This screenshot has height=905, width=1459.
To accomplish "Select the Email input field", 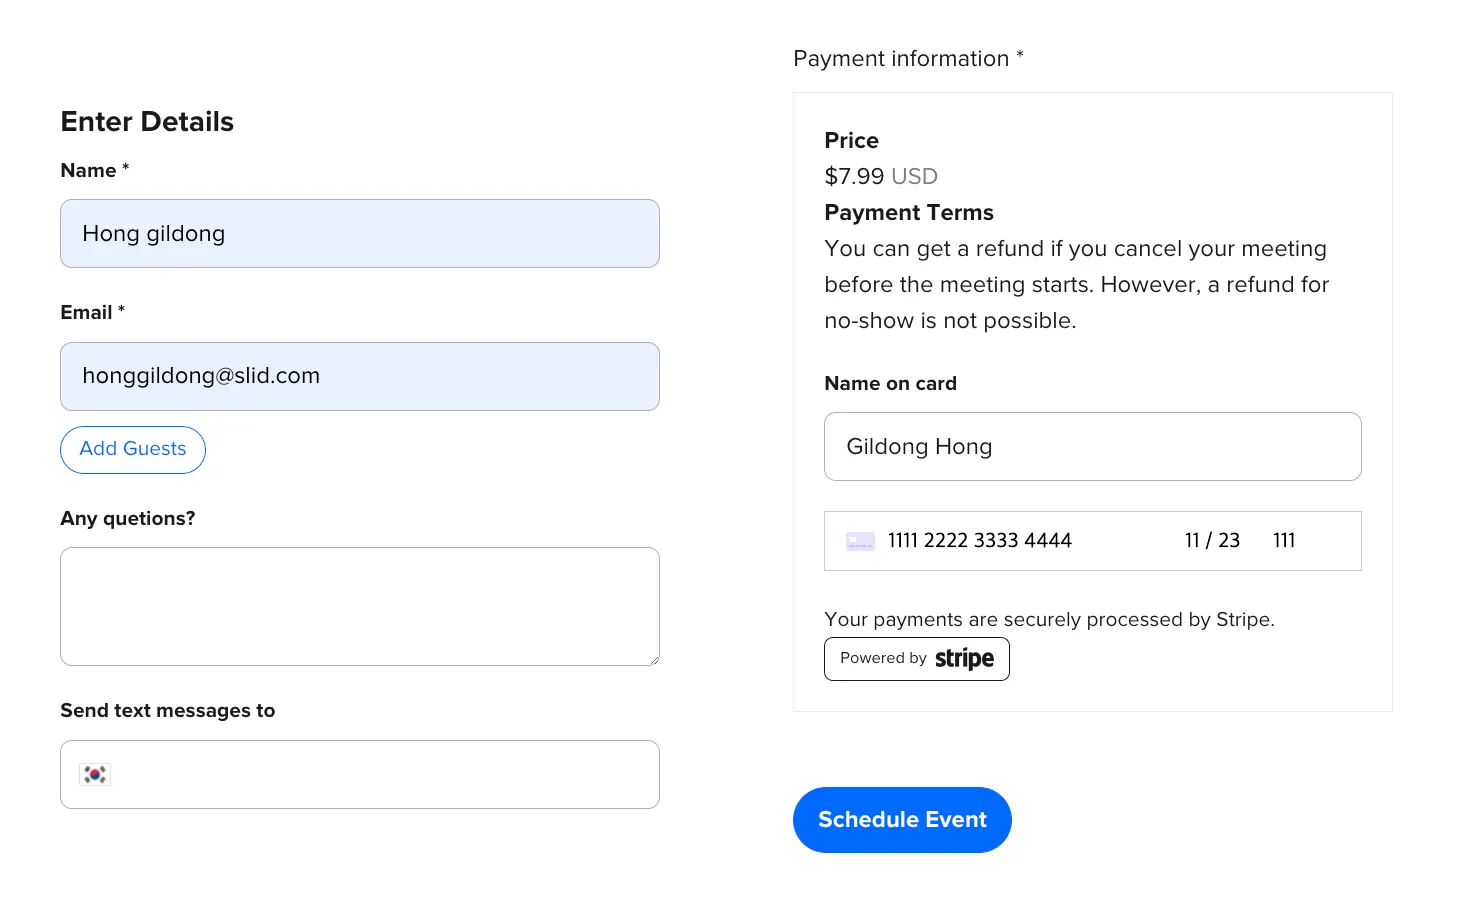I will pyautogui.click(x=360, y=376).
